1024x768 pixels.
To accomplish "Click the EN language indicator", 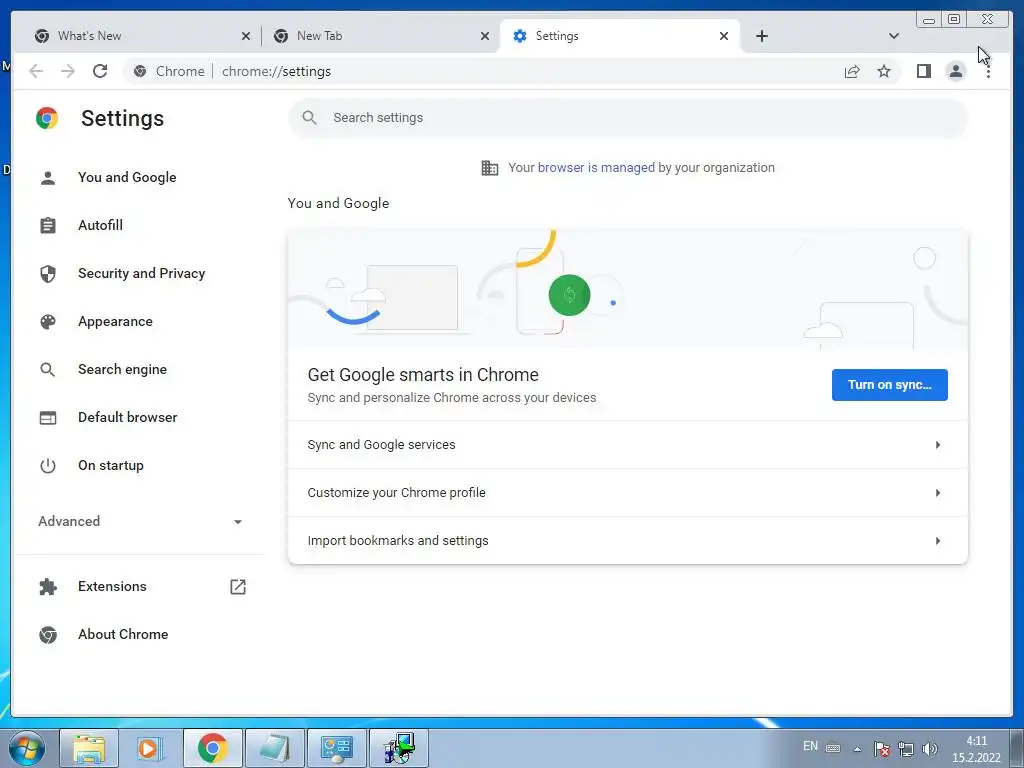I will 810,746.
